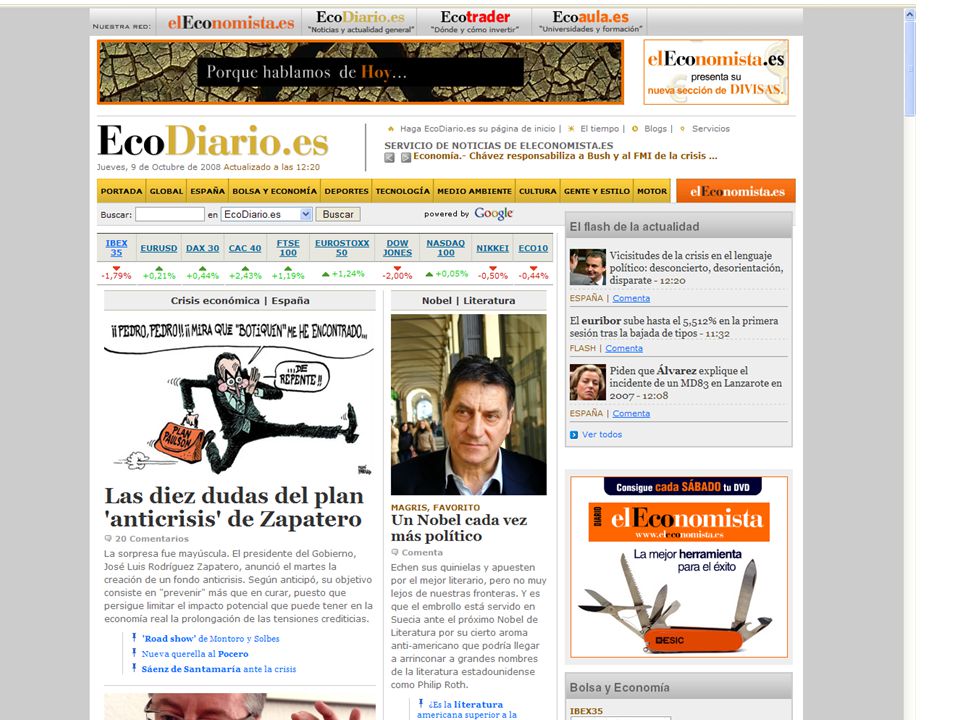The image size is (960, 720).
Task: Open the NIKKEI index link
Action: coord(493,249)
